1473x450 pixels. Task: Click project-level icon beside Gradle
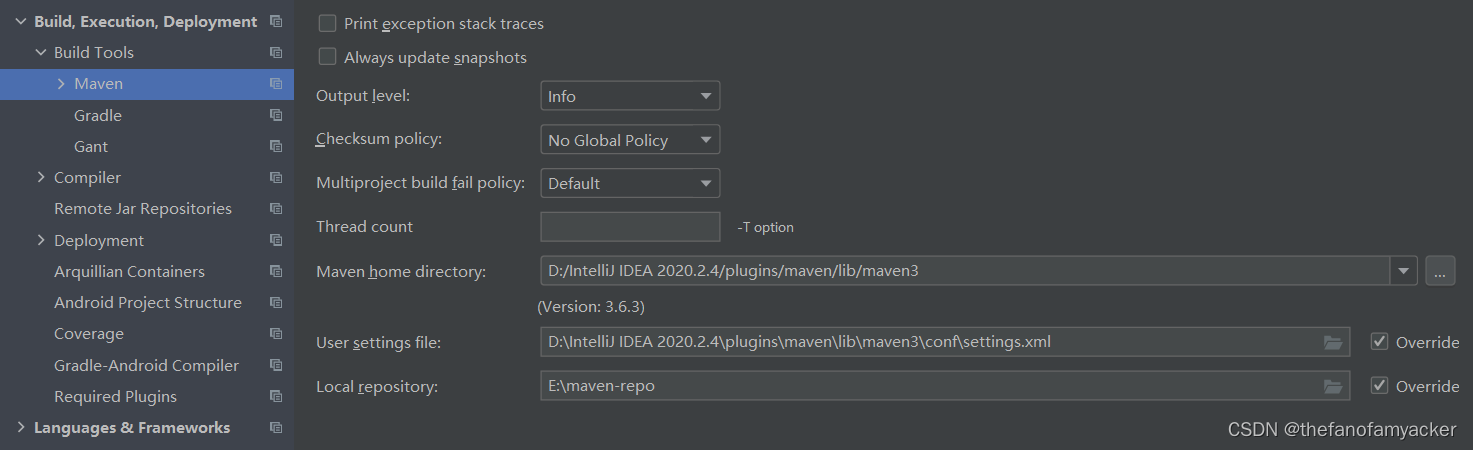coord(276,115)
